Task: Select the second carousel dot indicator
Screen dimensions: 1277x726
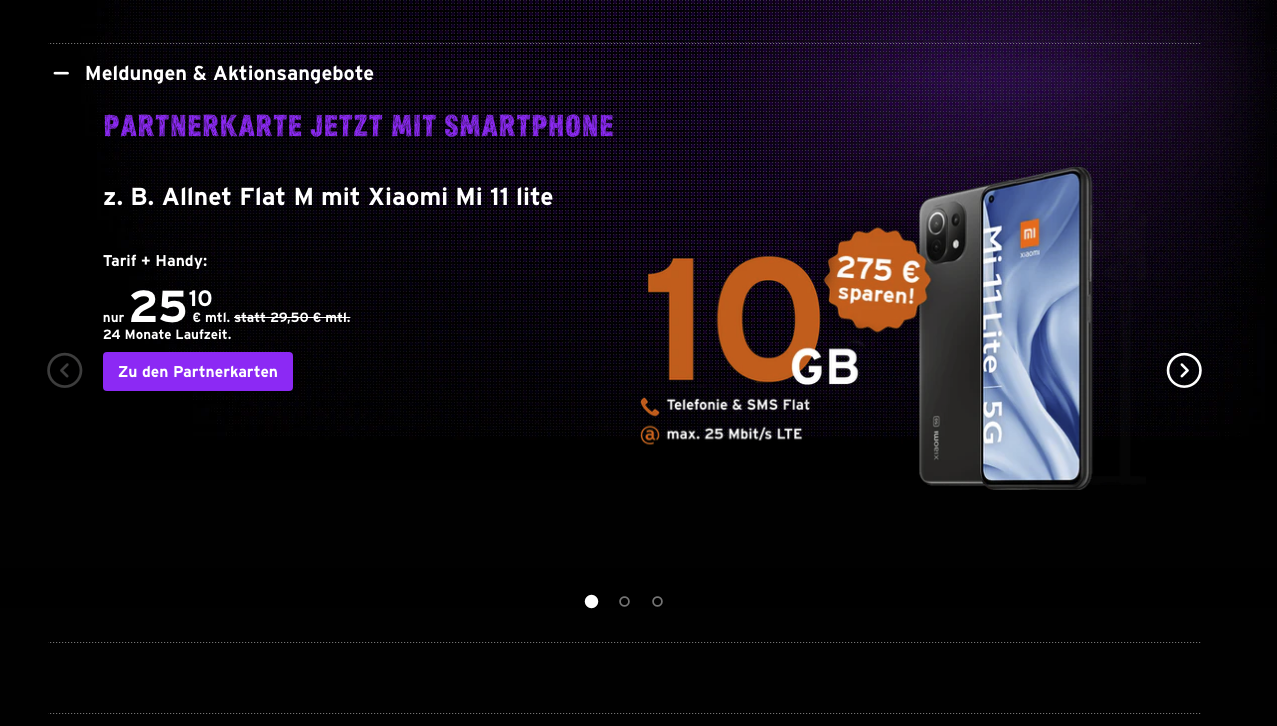Action: [x=624, y=602]
